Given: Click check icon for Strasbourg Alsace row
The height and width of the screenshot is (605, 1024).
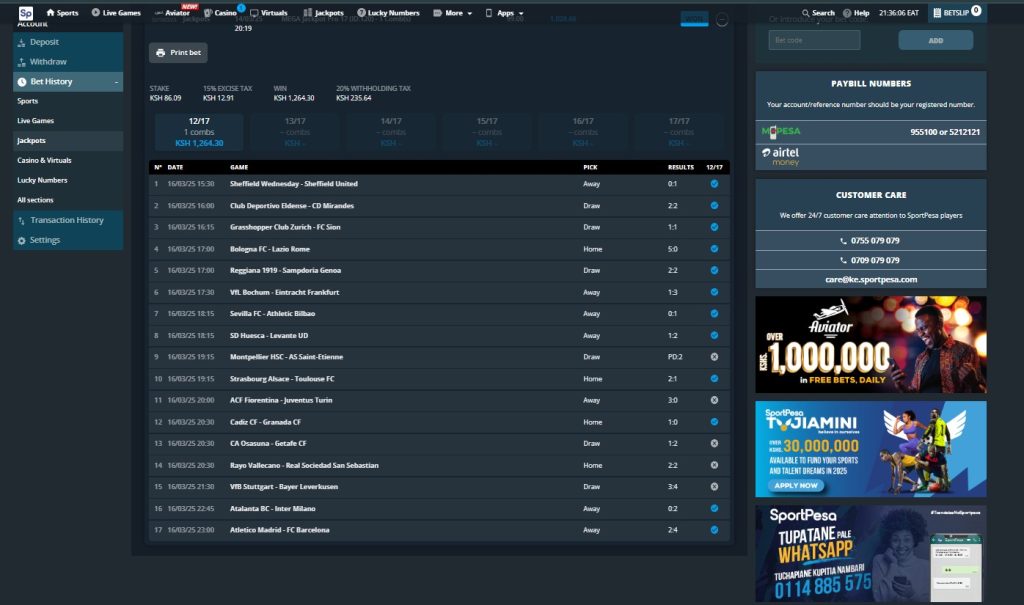Looking at the screenshot, I should 714,379.
